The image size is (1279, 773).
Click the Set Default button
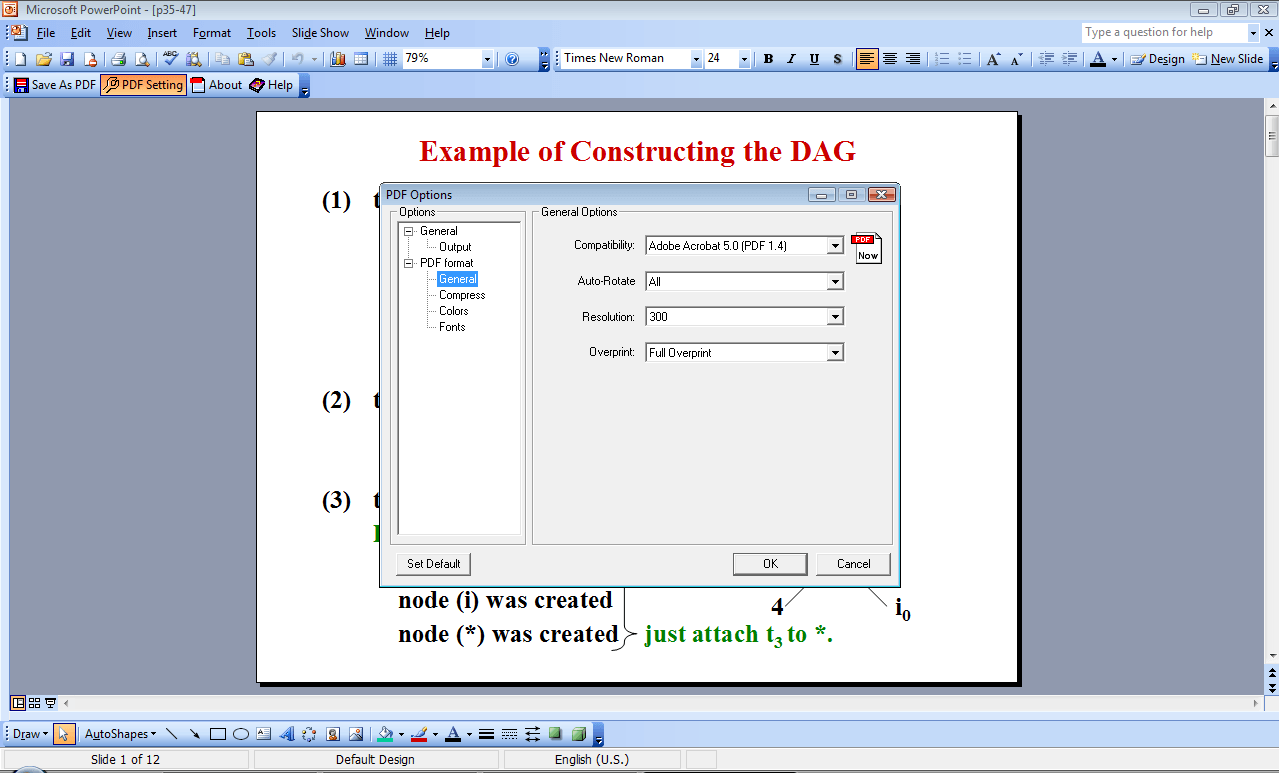click(x=433, y=564)
